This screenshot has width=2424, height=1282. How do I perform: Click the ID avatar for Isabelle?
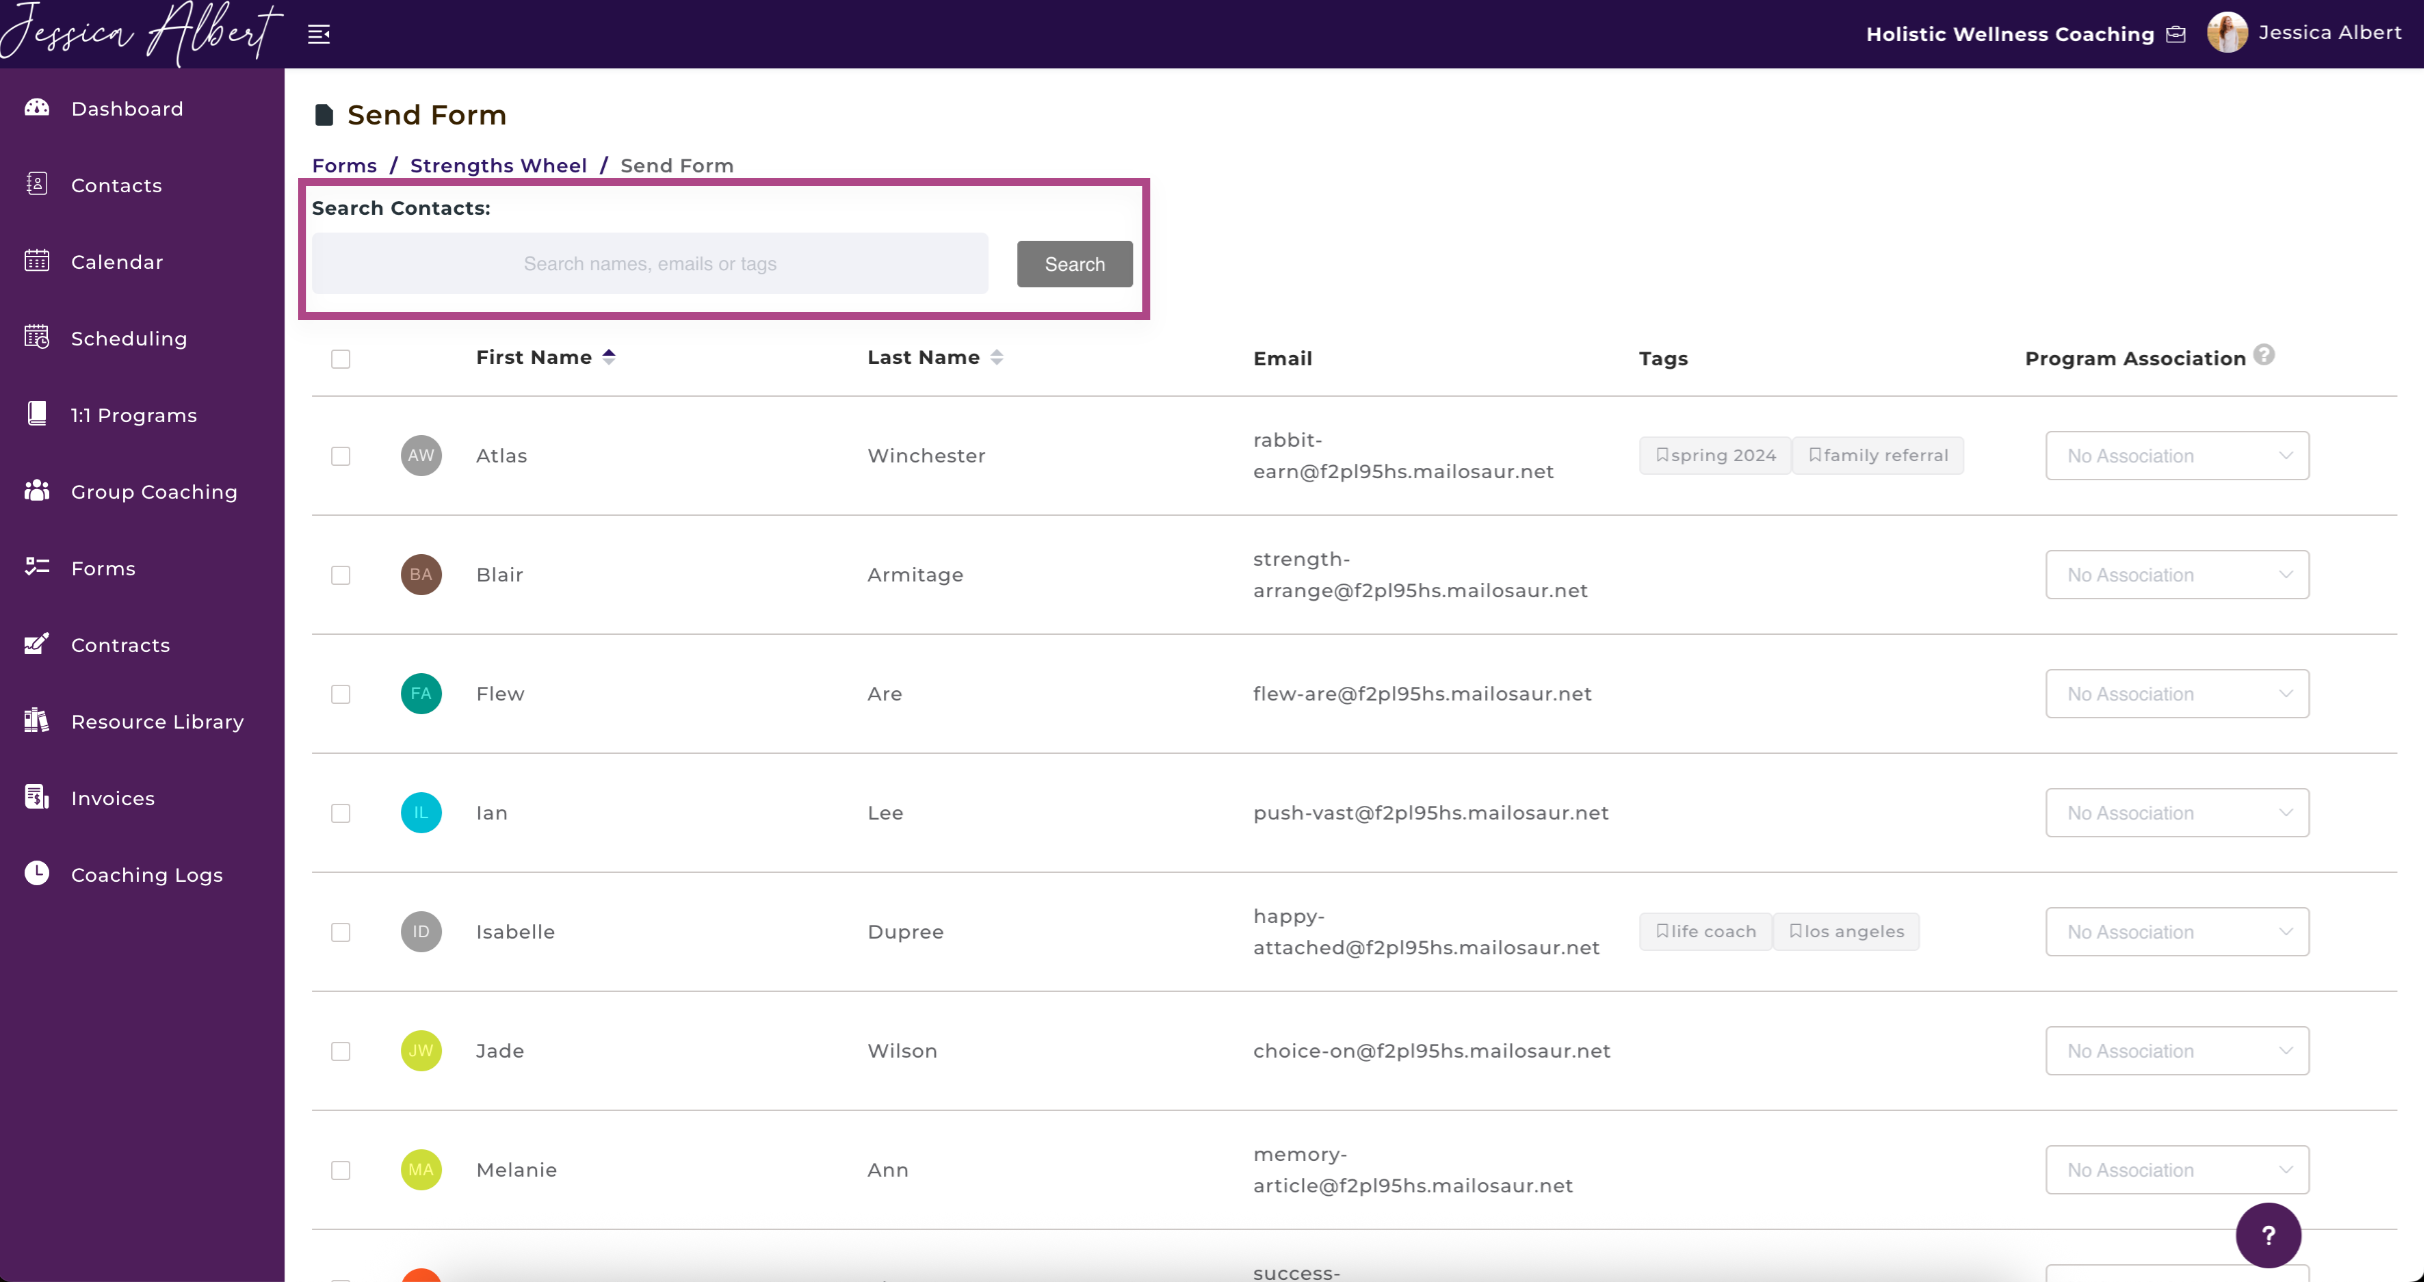click(421, 931)
